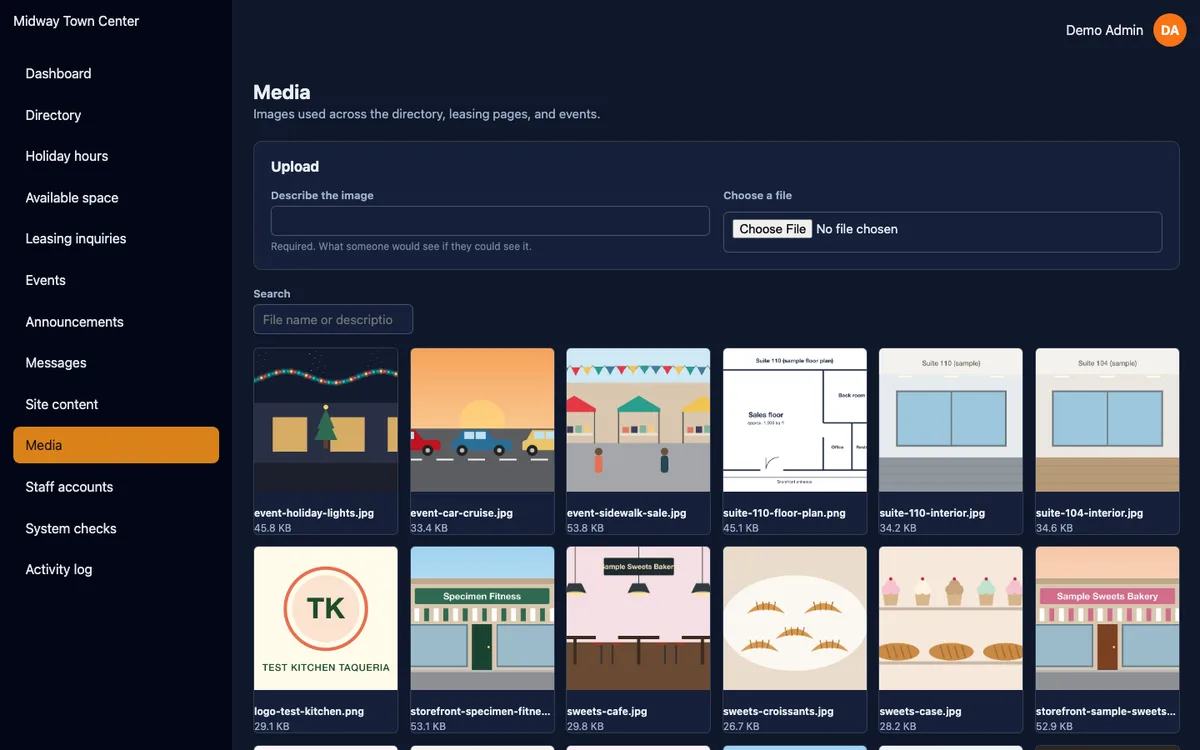Click the 45.1 KB file size

pyautogui.click(x=741, y=528)
